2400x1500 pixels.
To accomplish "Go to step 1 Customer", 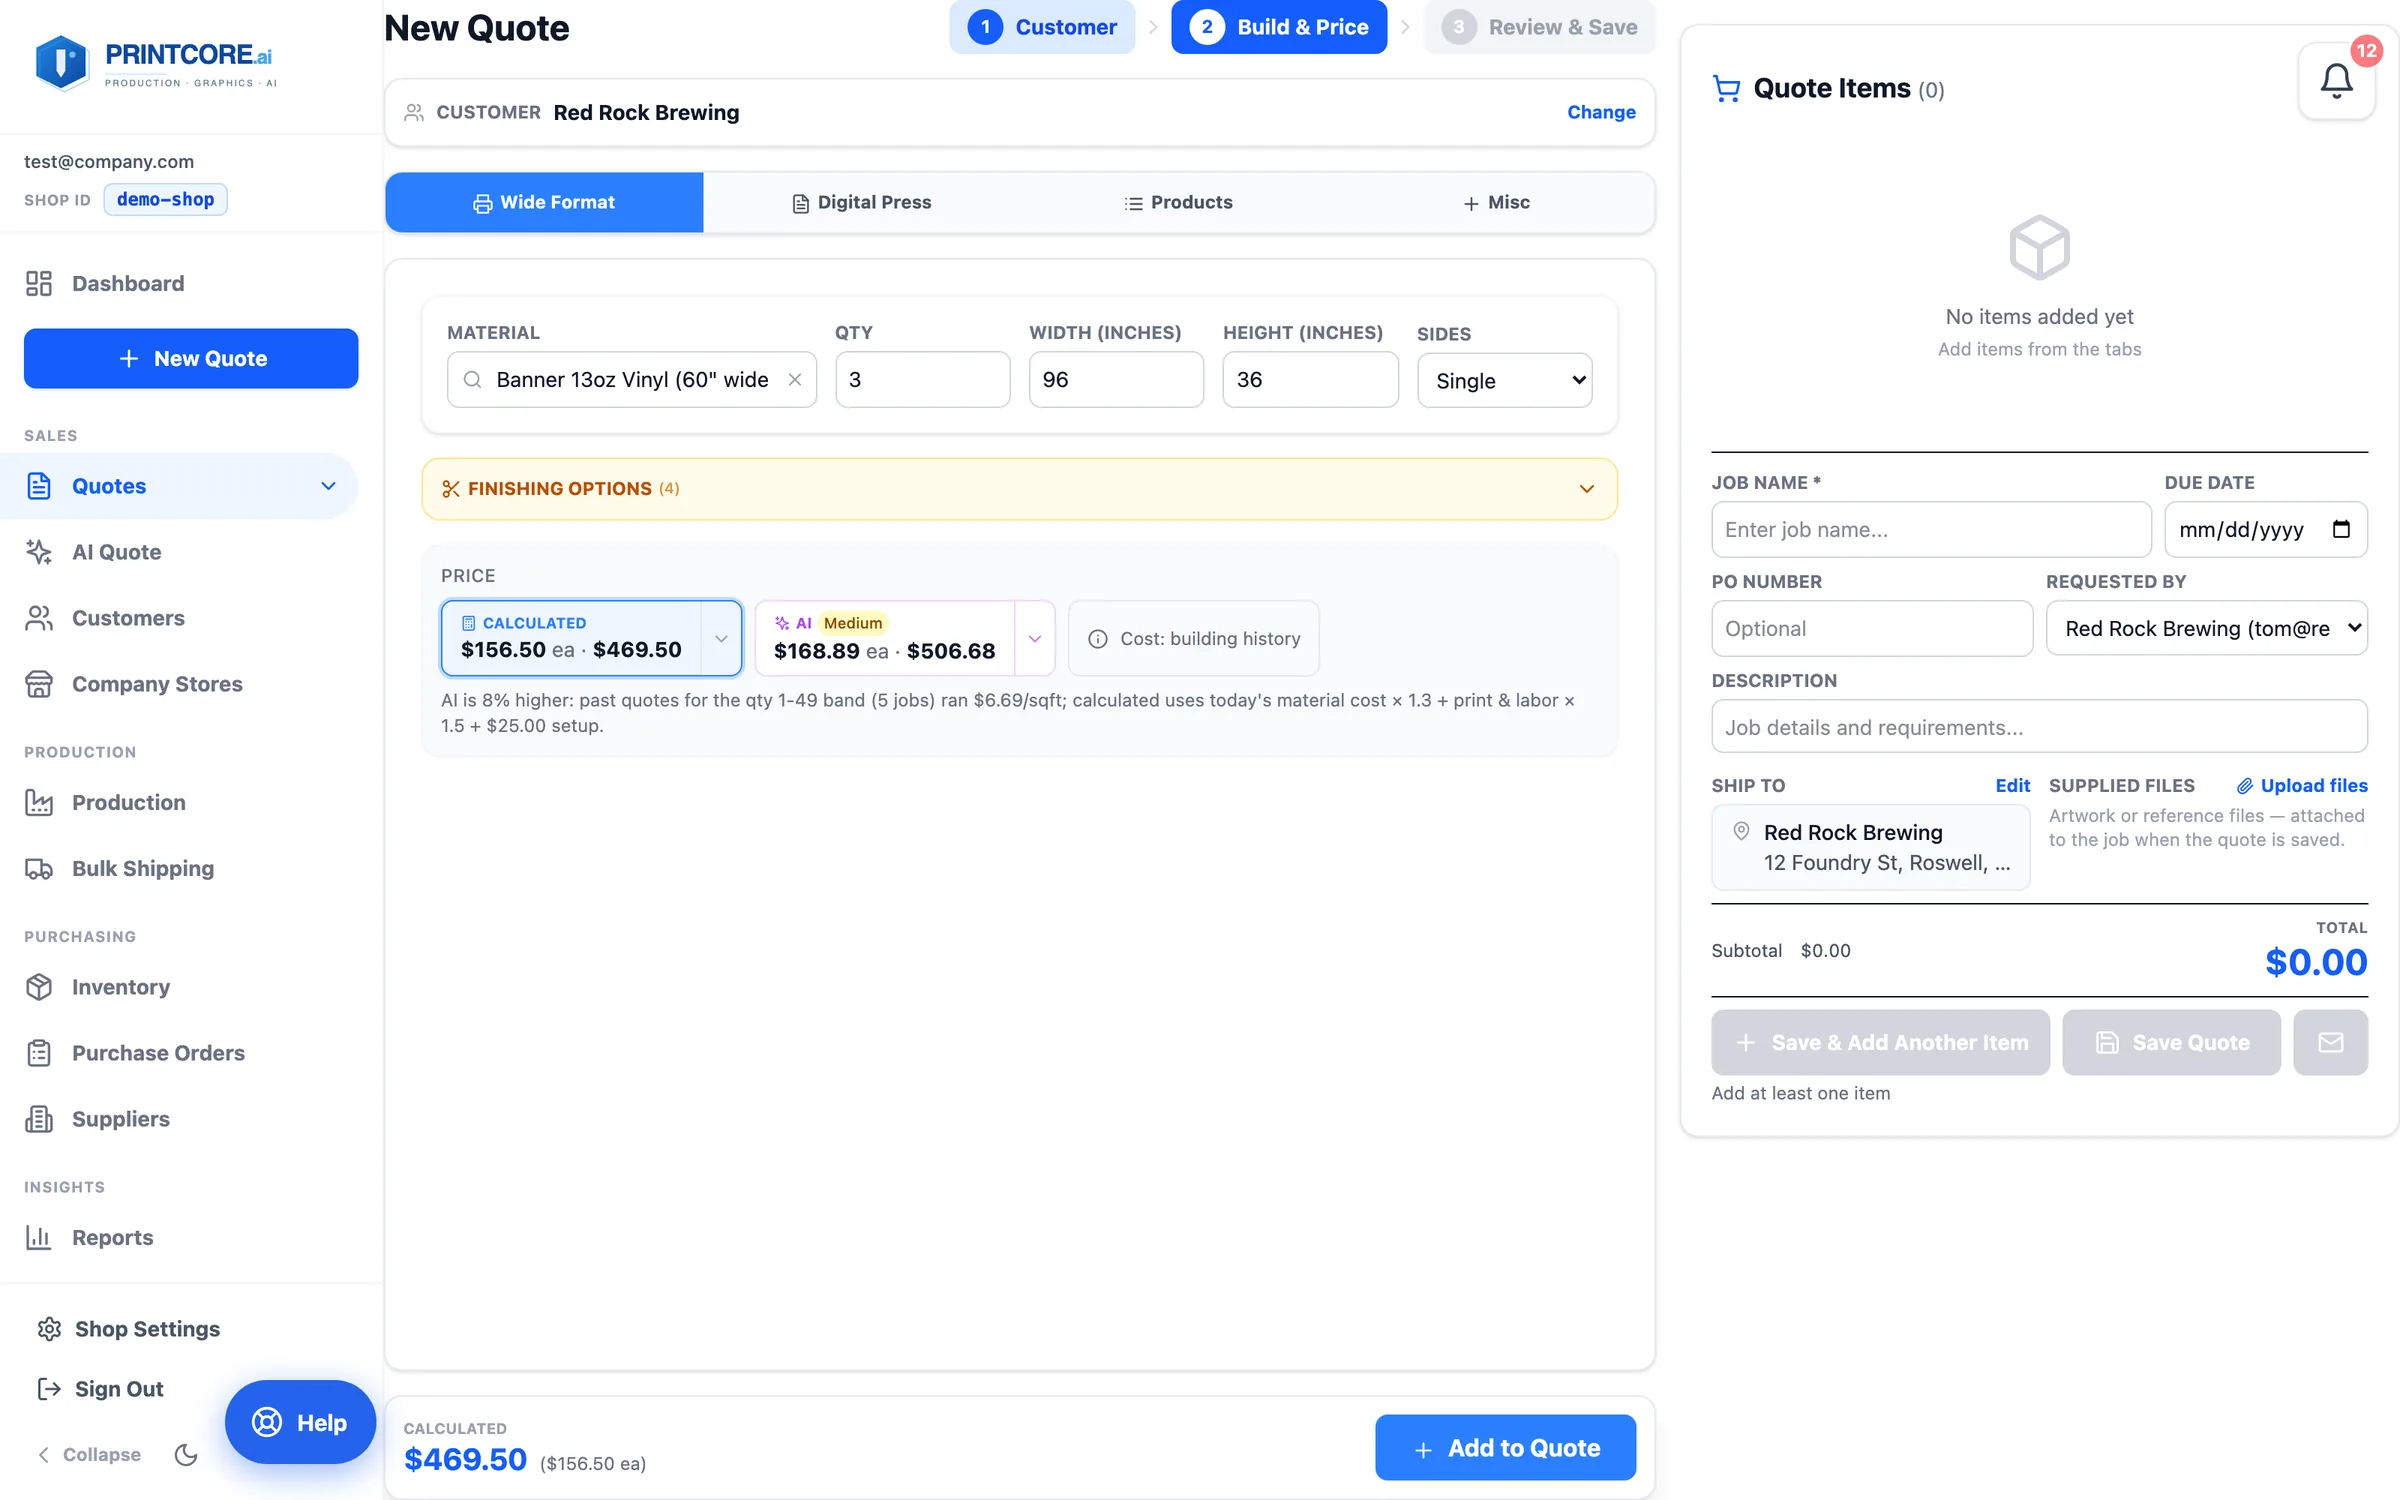I will (1042, 27).
